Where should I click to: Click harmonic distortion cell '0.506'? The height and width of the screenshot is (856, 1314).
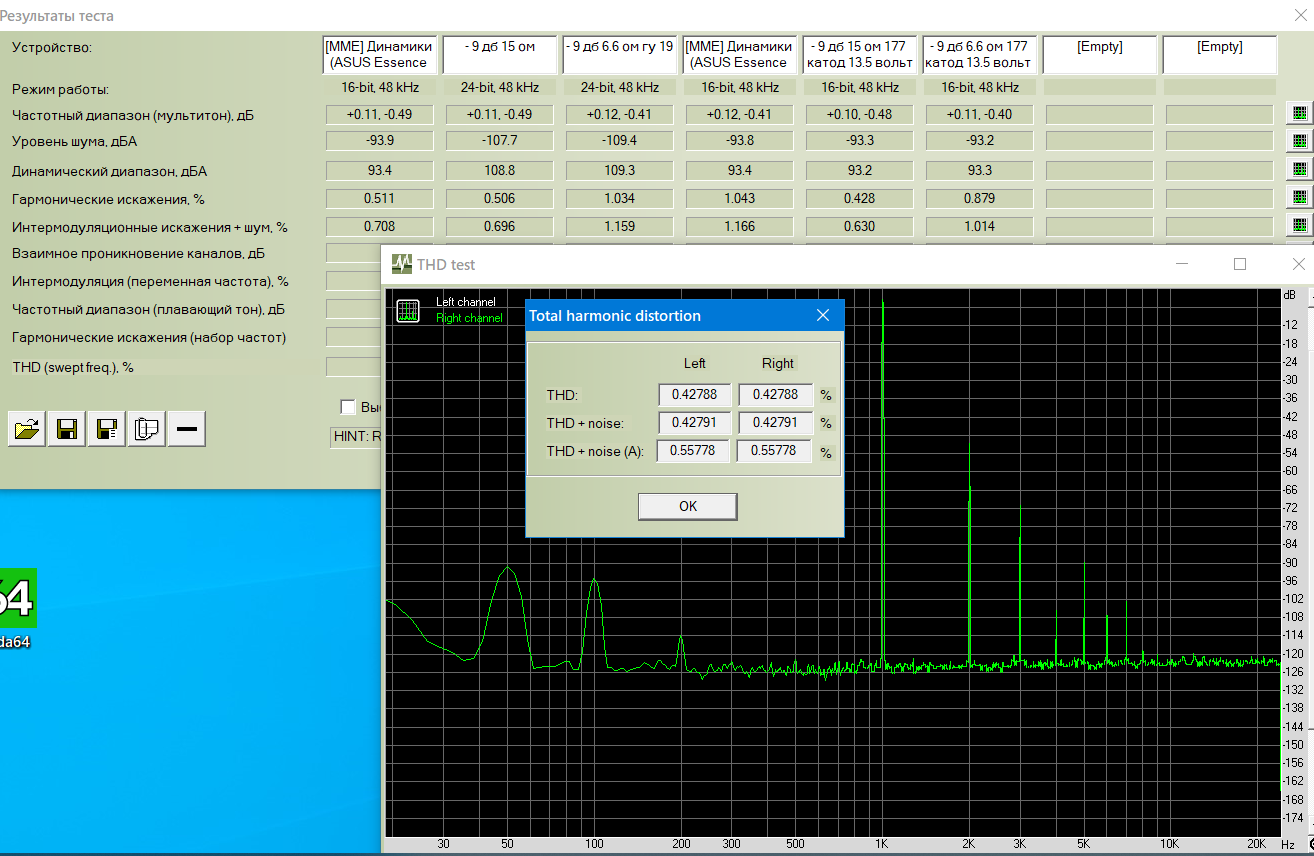[x=500, y=198]
